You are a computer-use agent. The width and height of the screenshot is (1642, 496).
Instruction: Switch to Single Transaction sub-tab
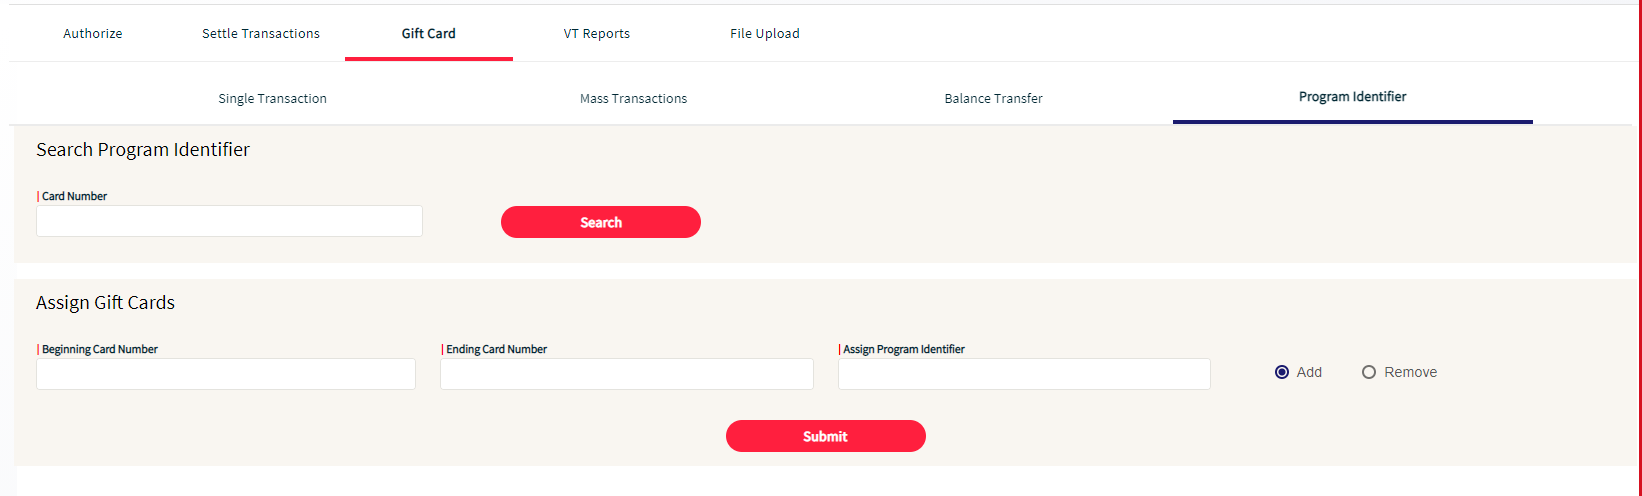272,98
